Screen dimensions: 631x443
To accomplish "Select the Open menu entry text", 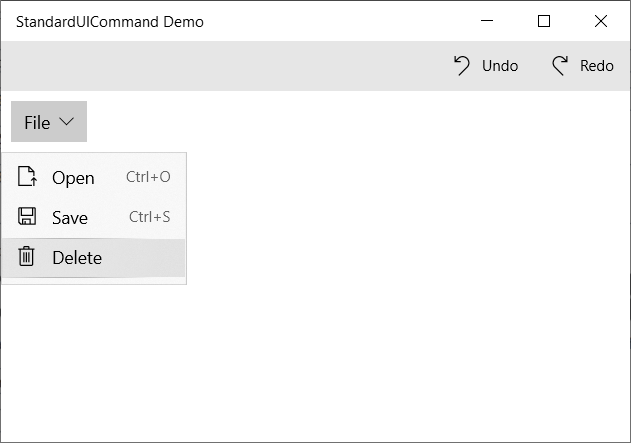I will [73, 178].
